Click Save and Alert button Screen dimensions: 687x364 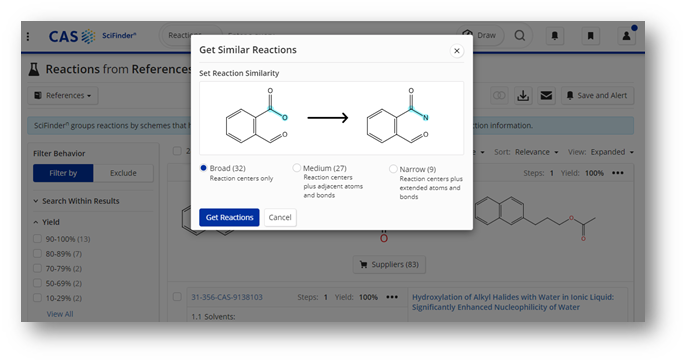(597, 95)
